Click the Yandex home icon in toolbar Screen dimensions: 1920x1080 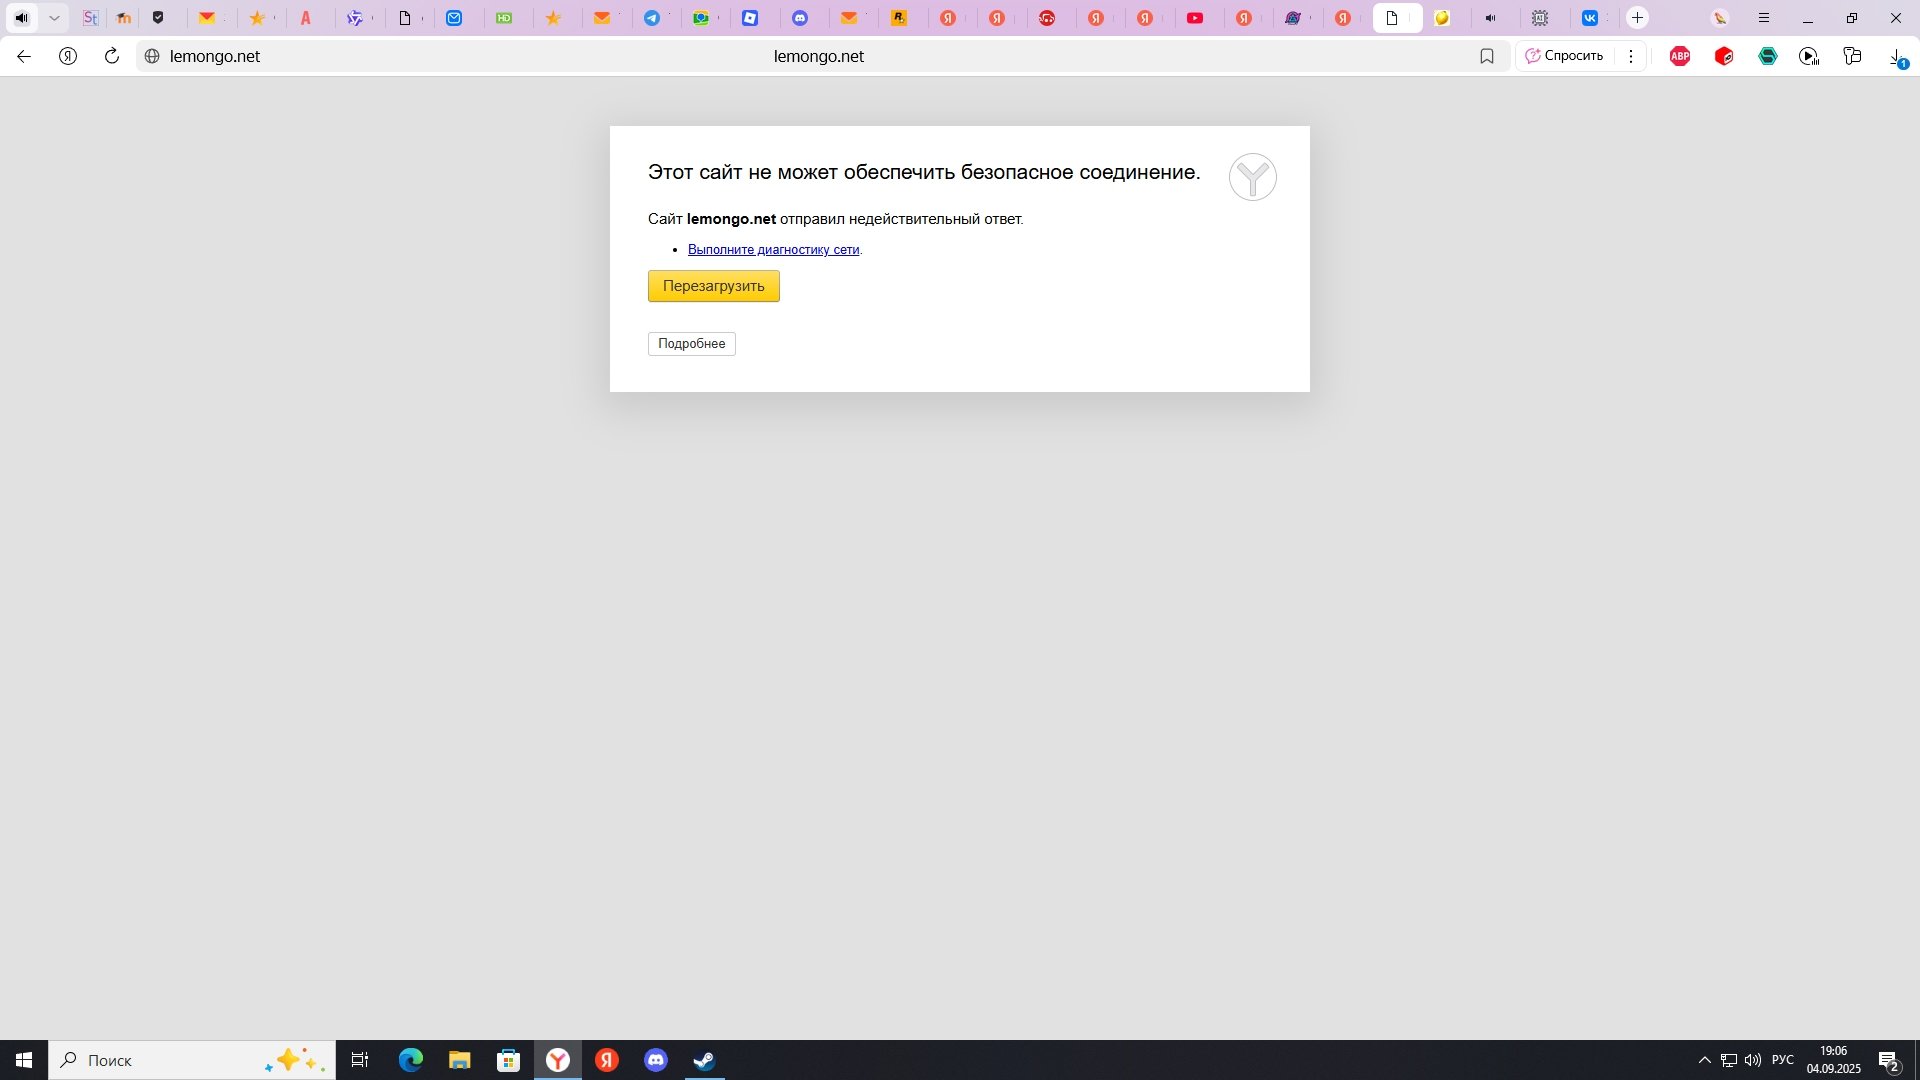[x=68, y=56]
